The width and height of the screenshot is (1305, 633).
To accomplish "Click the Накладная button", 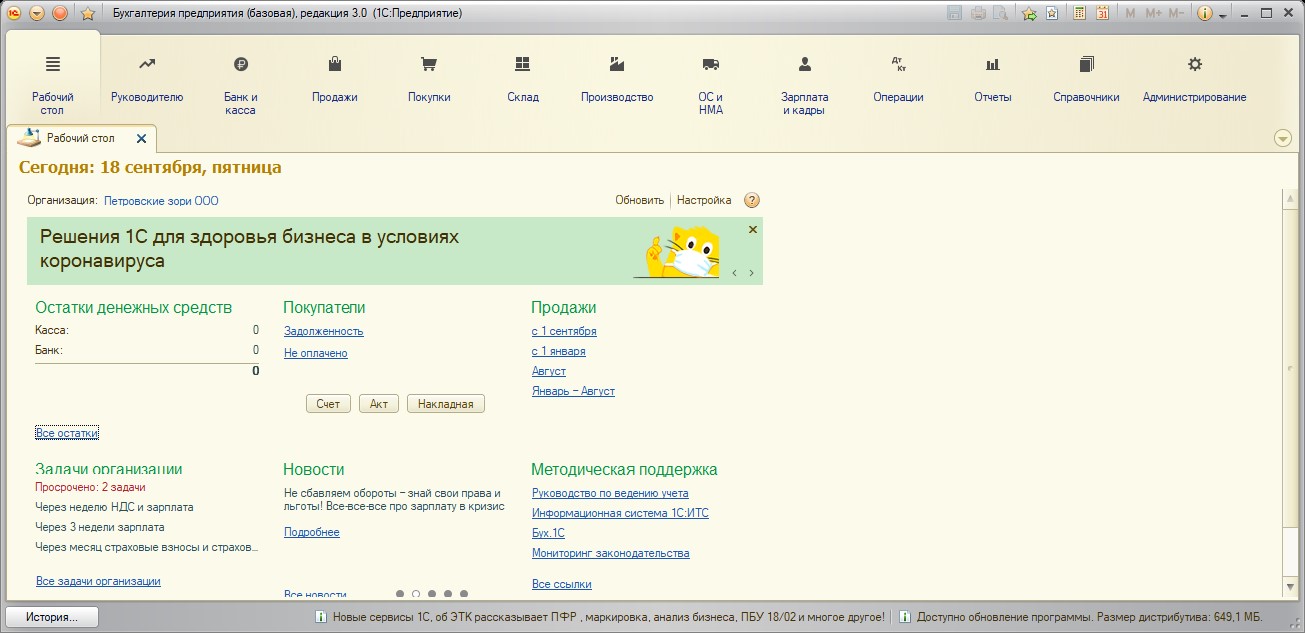I will pos(446,404).
